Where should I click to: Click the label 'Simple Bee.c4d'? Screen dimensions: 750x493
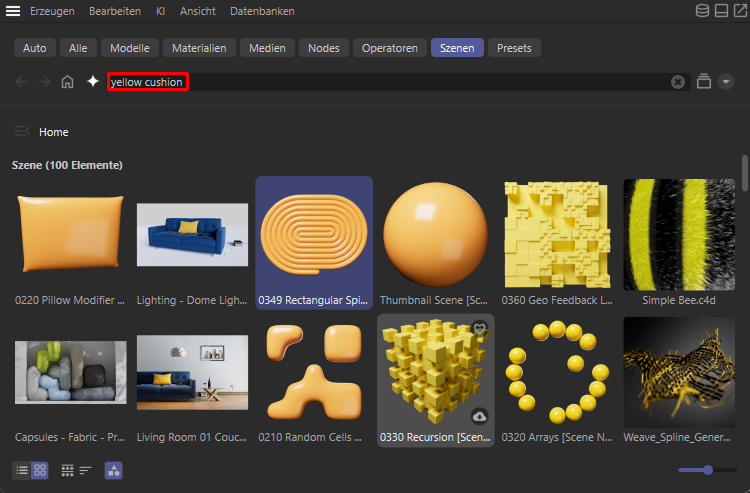click(679, 300)
